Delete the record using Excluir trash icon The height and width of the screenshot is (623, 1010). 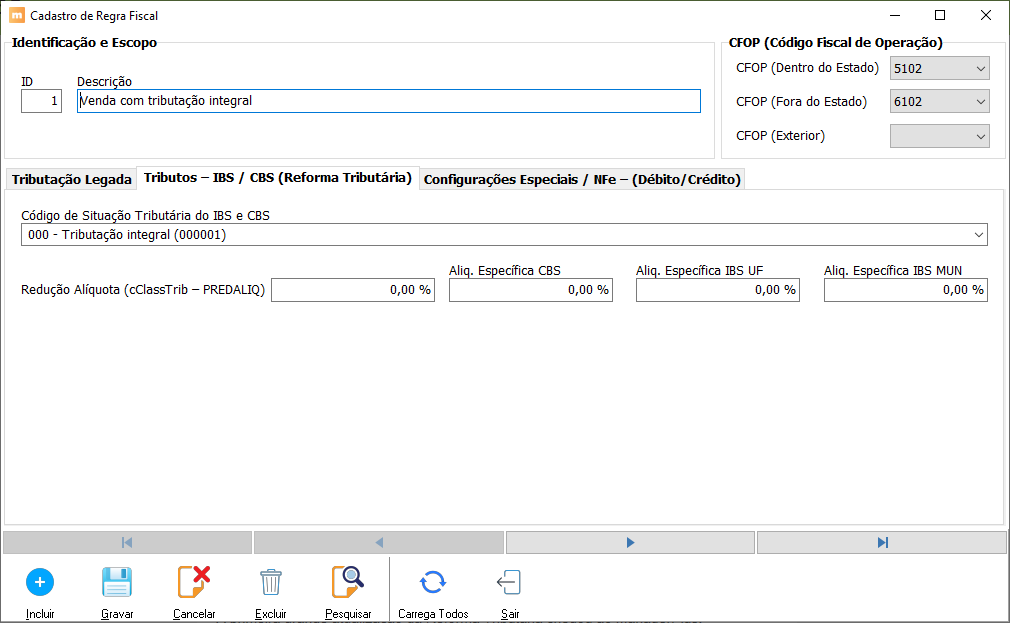270,582
